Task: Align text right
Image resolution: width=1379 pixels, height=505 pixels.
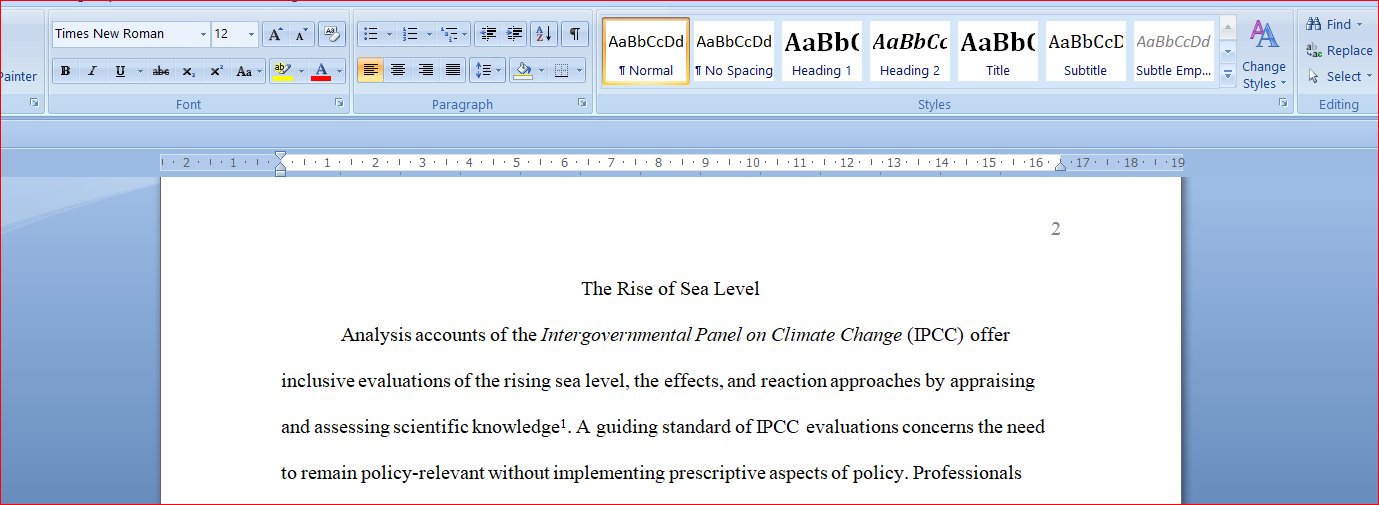Action: pyautogui.click(x=426, y=70)
